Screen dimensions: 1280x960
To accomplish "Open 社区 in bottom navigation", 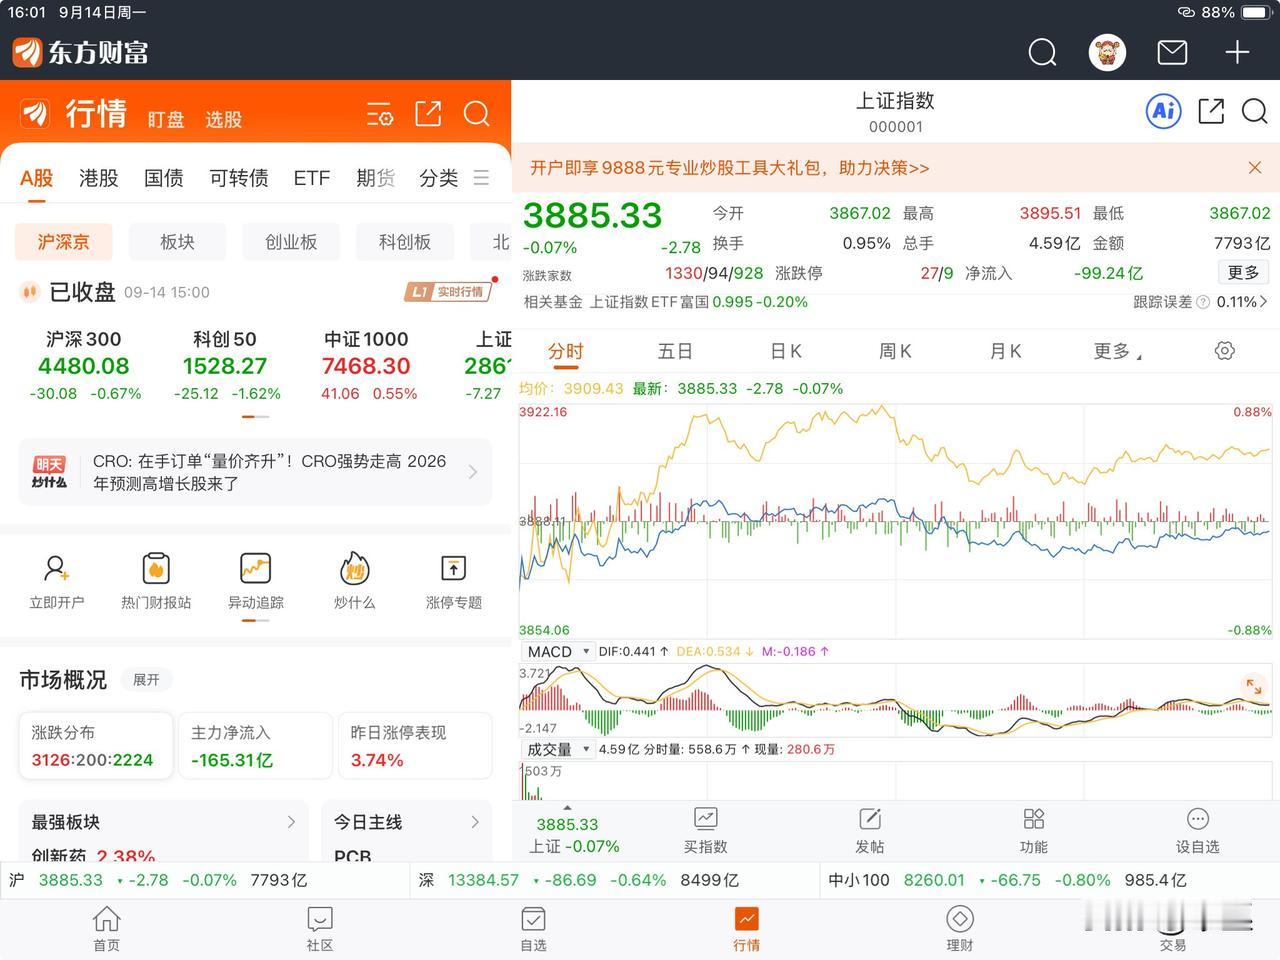I will pos(320,929).
